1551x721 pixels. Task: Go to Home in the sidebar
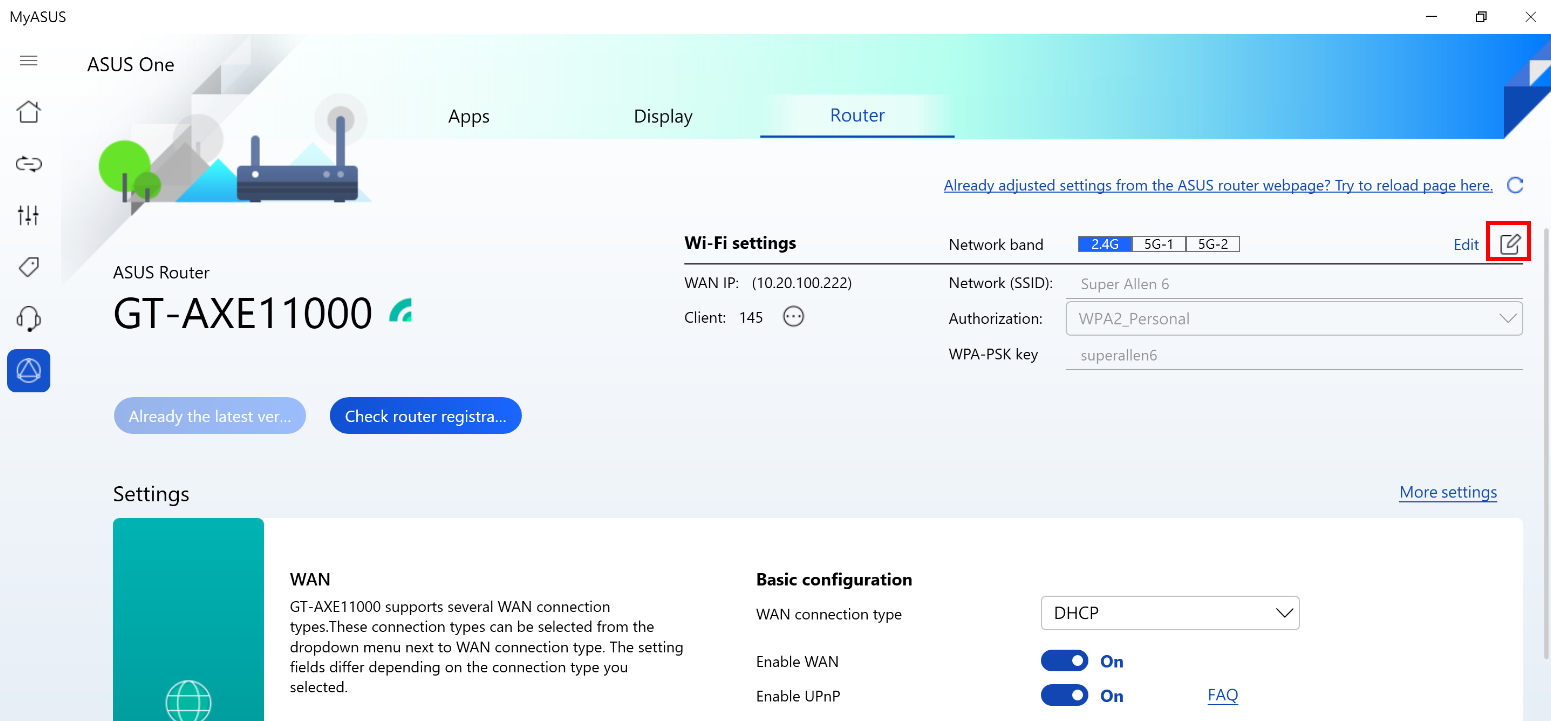point(29,111)
